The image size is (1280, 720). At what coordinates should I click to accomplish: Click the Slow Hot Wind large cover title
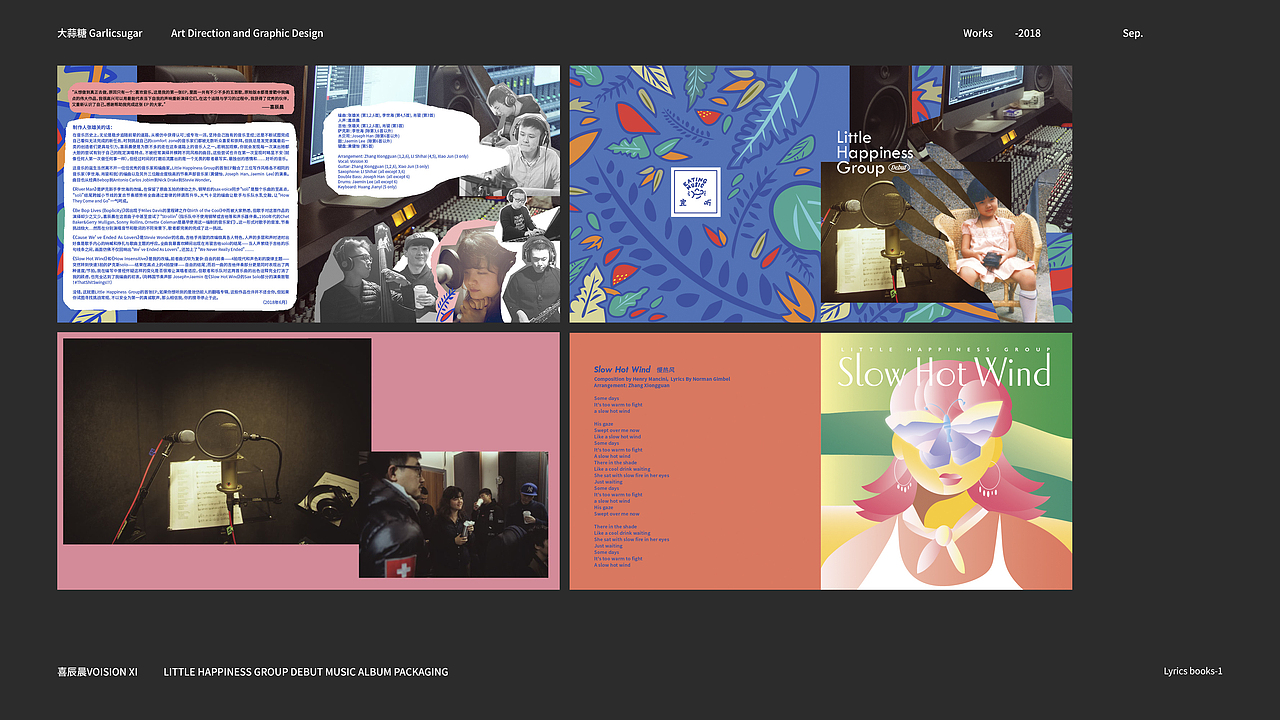[x=944, y=372]
